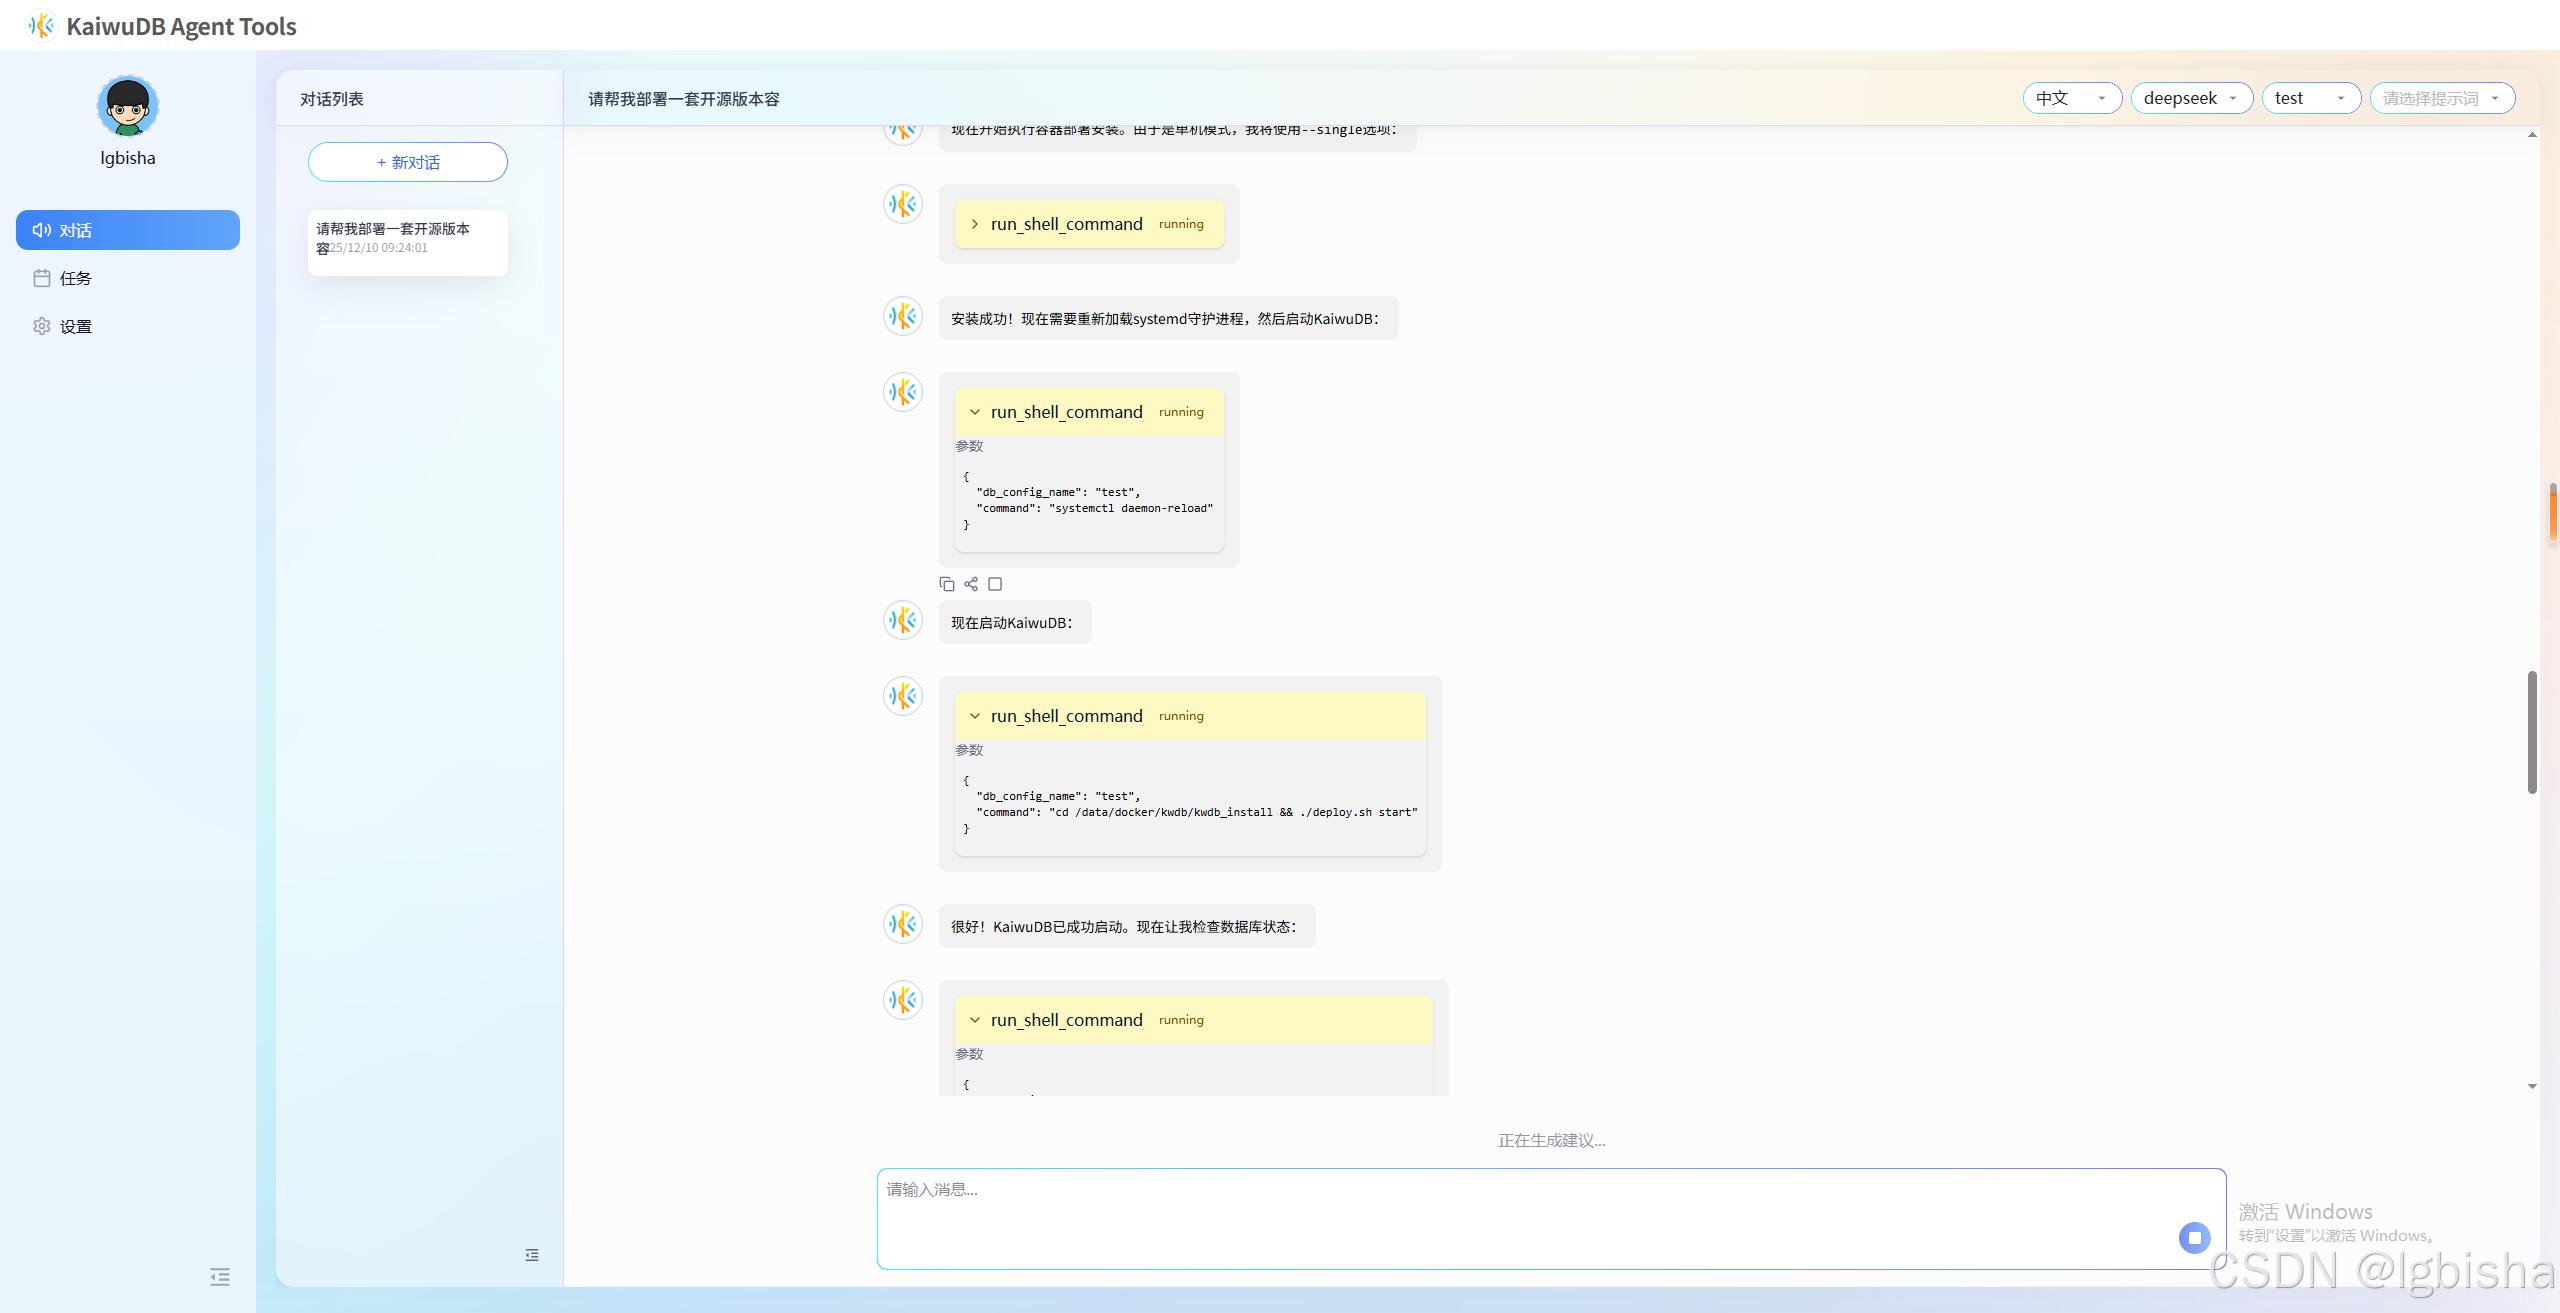2560x1313 pixels.
Task: Copy the message using the copy icon
Action: (x=946, y=584)
